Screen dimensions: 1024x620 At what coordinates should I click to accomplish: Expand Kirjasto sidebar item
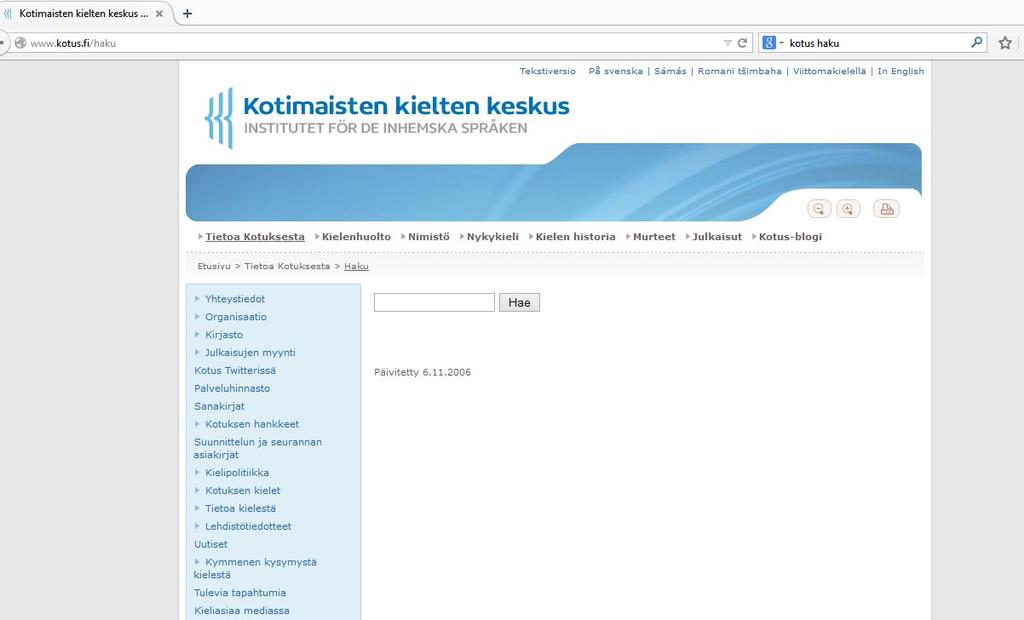tap(223, 334)
